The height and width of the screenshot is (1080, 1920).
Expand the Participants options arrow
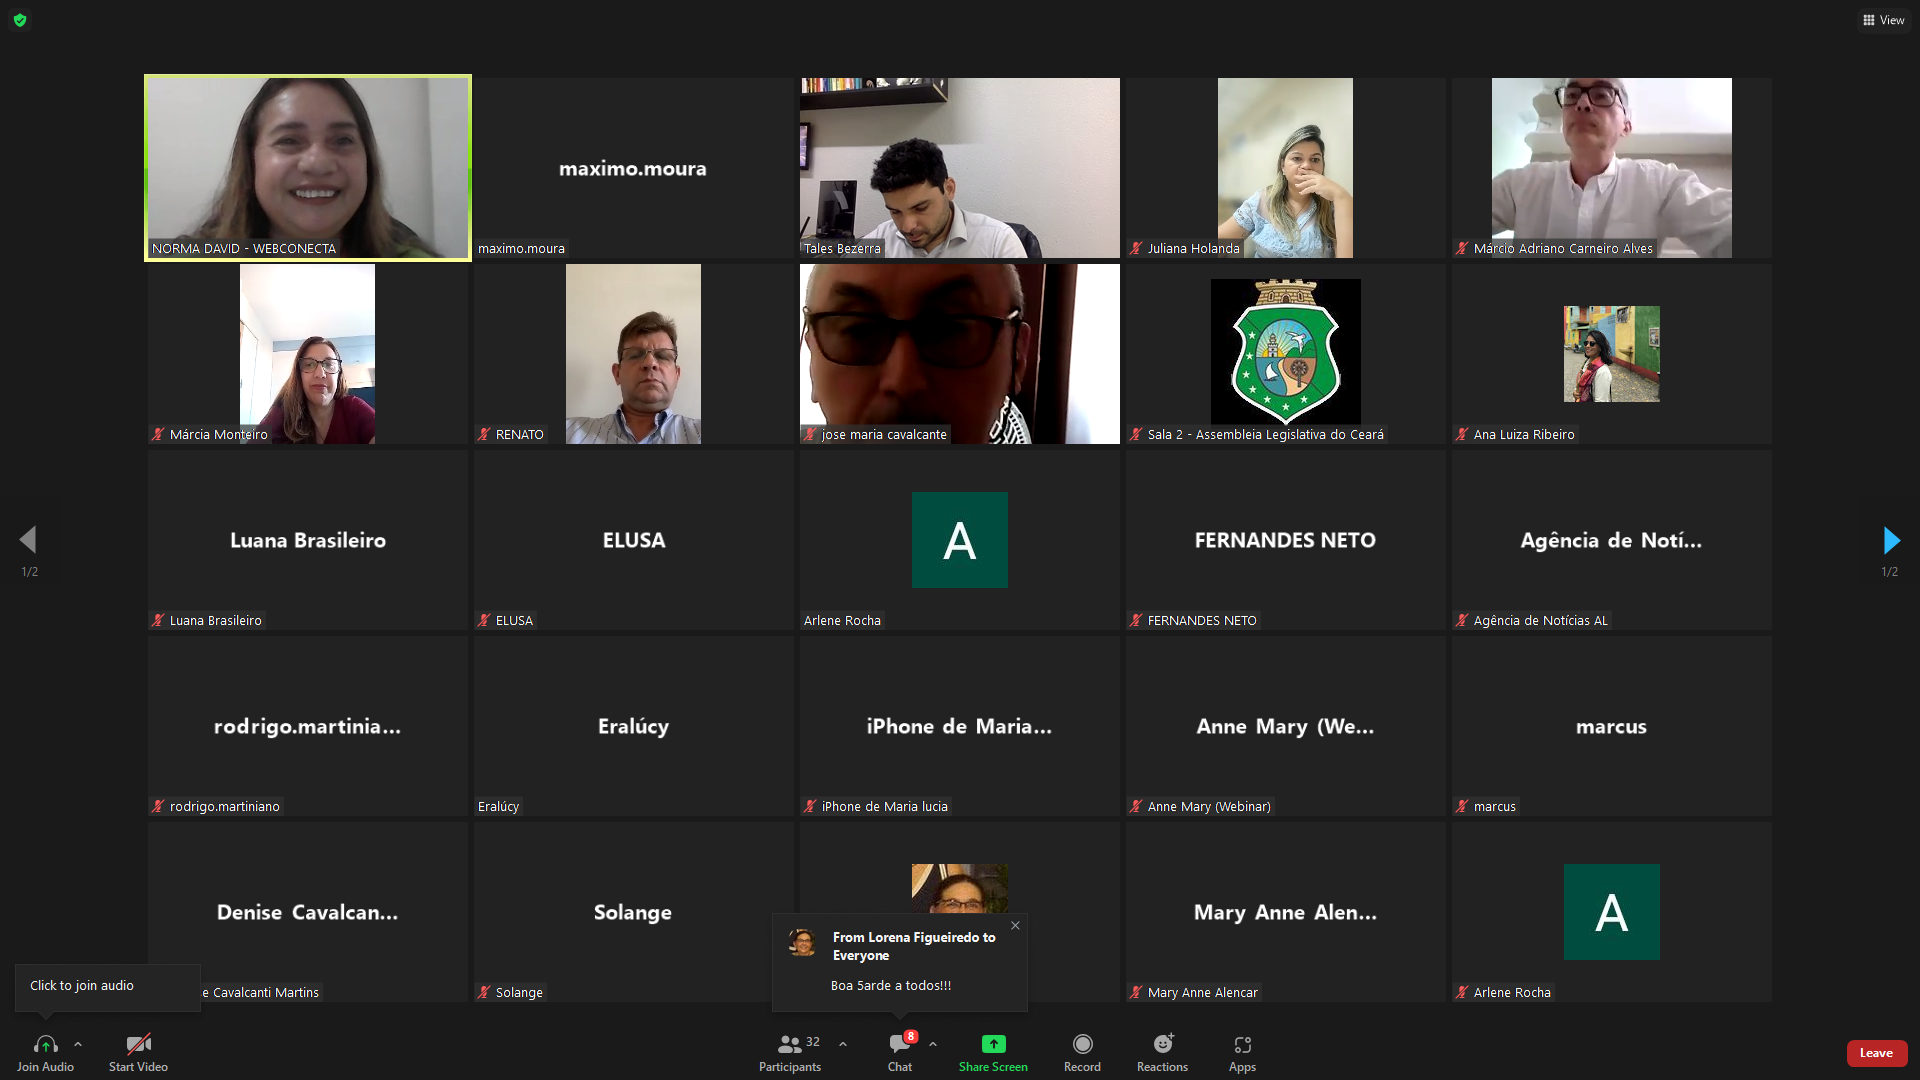point(843,1044)
